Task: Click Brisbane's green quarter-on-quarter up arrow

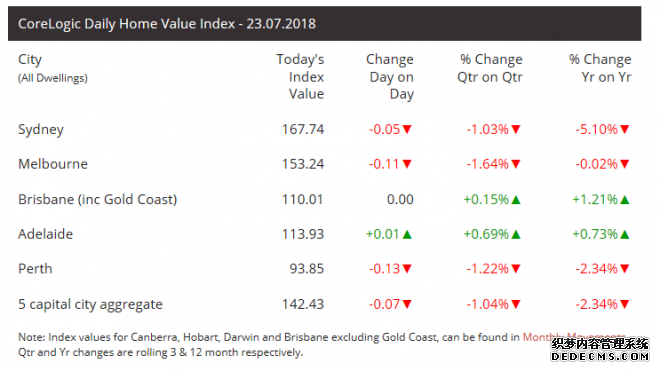Action: point(516,200)
